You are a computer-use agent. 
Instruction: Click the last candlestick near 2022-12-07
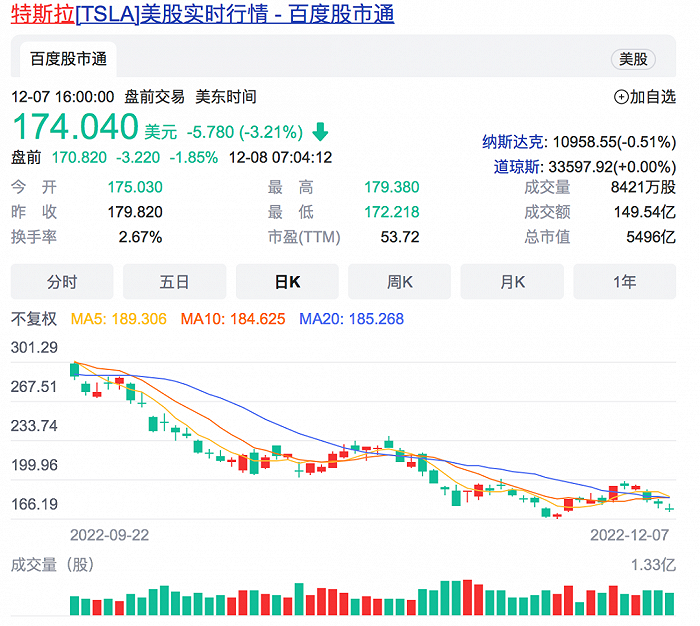[x=669, y=508]
